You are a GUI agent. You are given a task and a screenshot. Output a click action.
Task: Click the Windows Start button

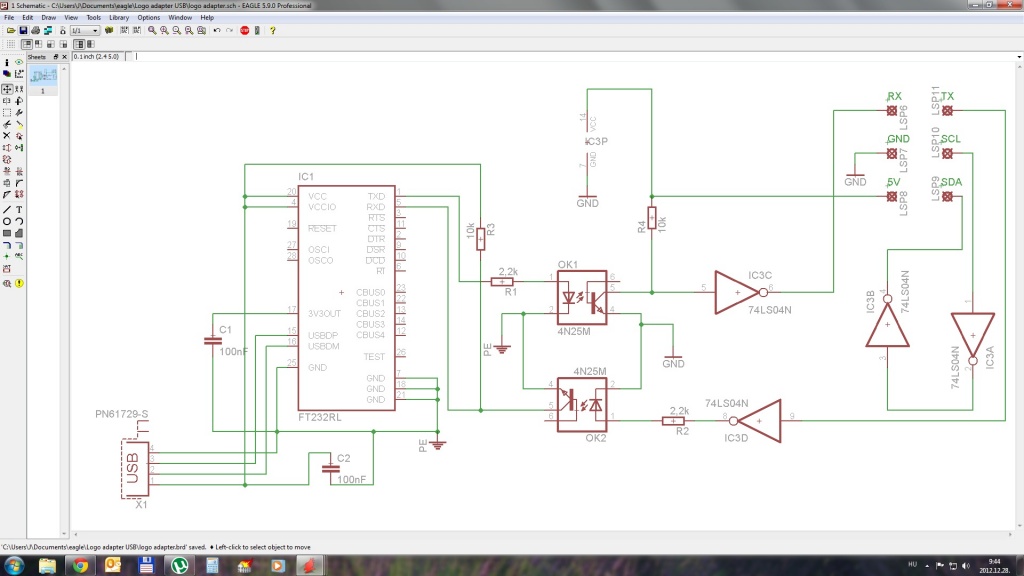pos(14,565)
